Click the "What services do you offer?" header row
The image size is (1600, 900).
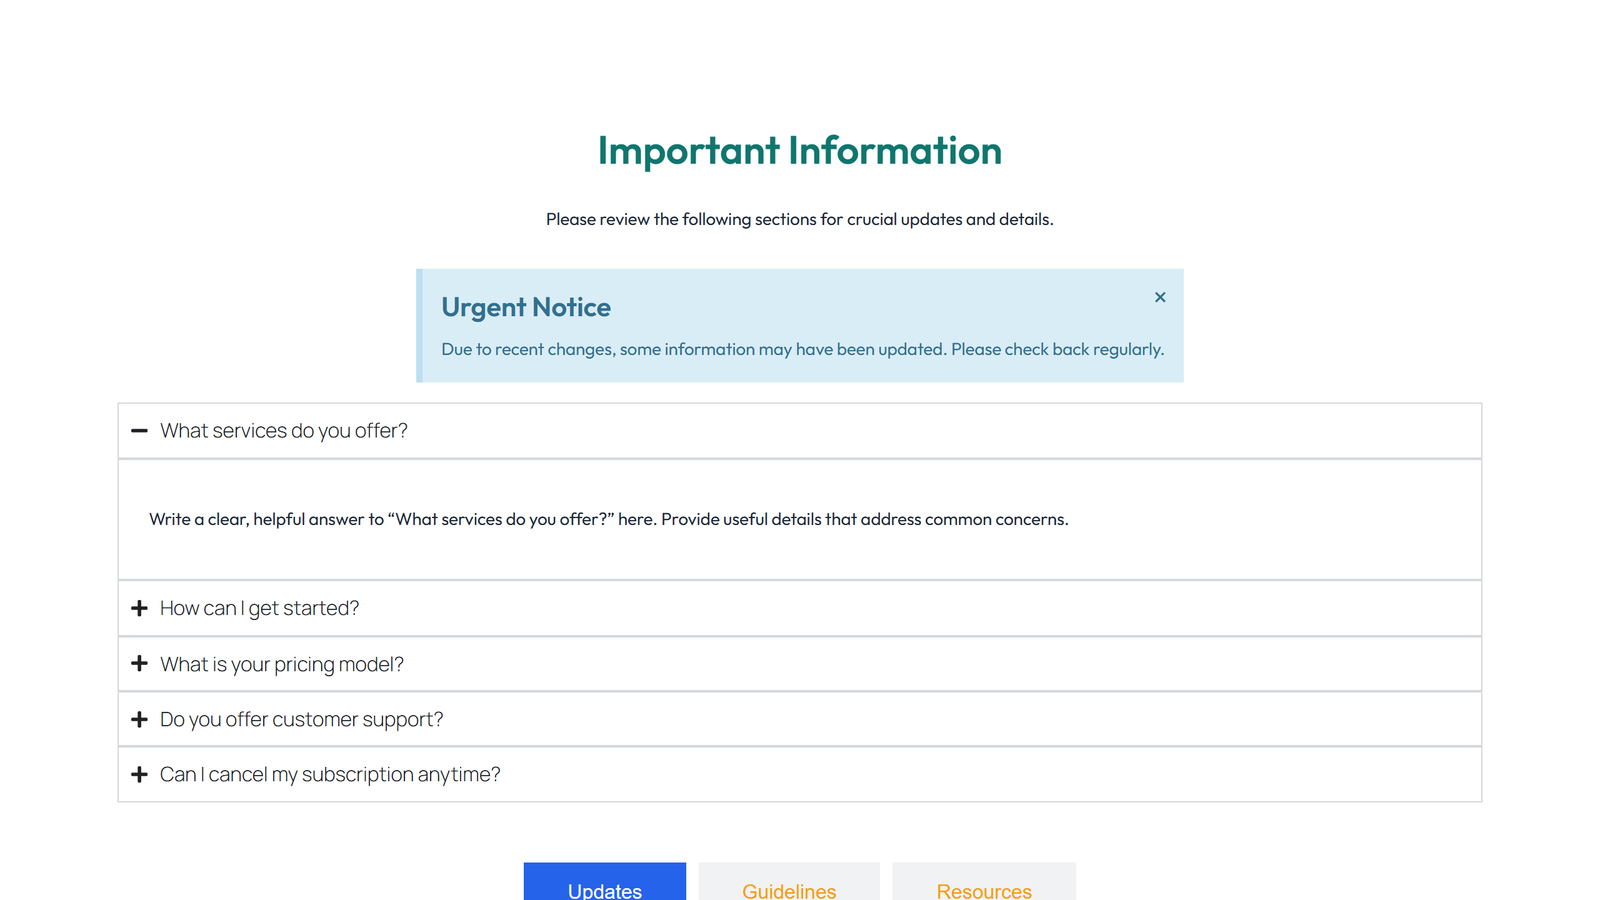click(x=284, y=431)
